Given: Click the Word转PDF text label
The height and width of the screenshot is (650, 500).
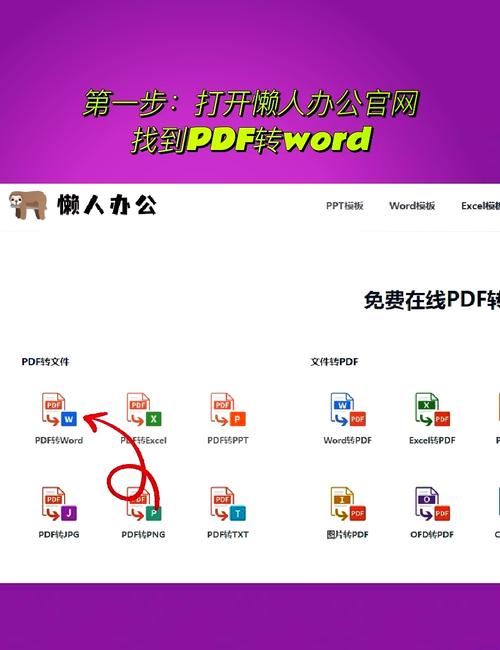Looking at the screenshot, I should [347, 440].
